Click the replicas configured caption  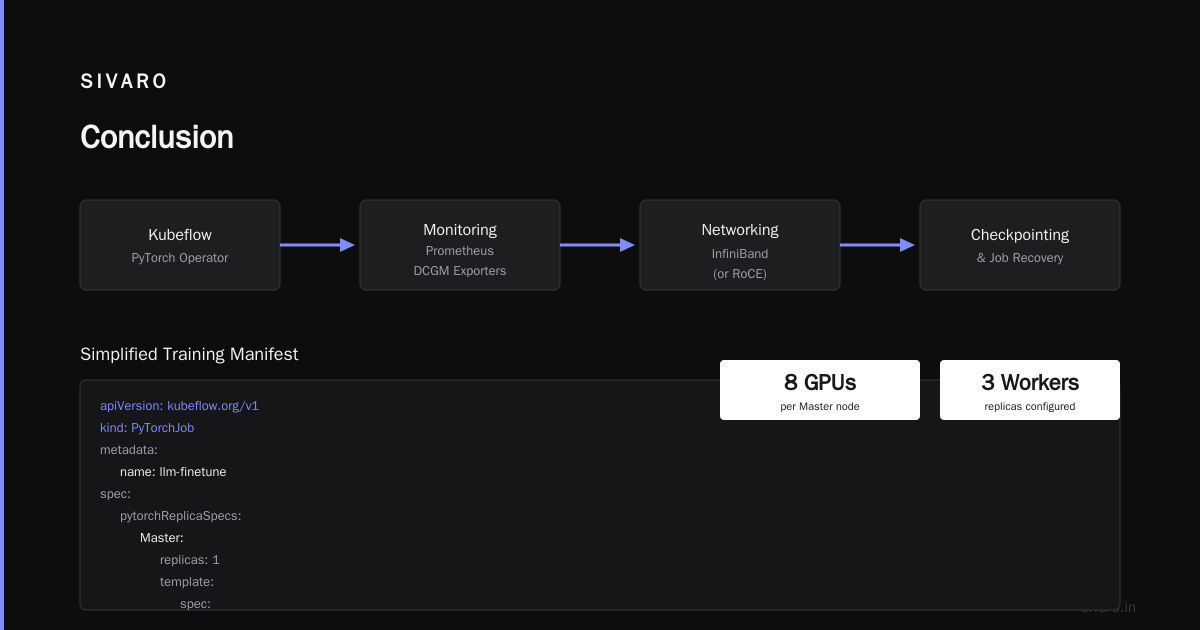click(1030, 407)
